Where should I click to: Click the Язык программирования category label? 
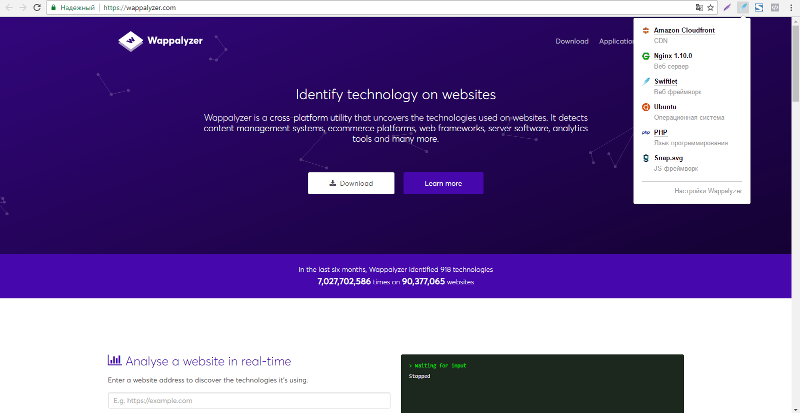[691, 143]
